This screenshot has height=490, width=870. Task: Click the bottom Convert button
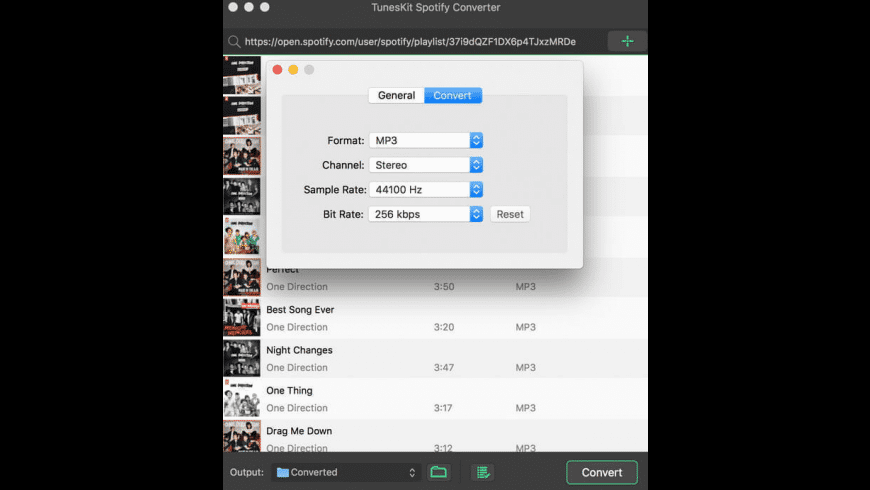pos(601,472)
